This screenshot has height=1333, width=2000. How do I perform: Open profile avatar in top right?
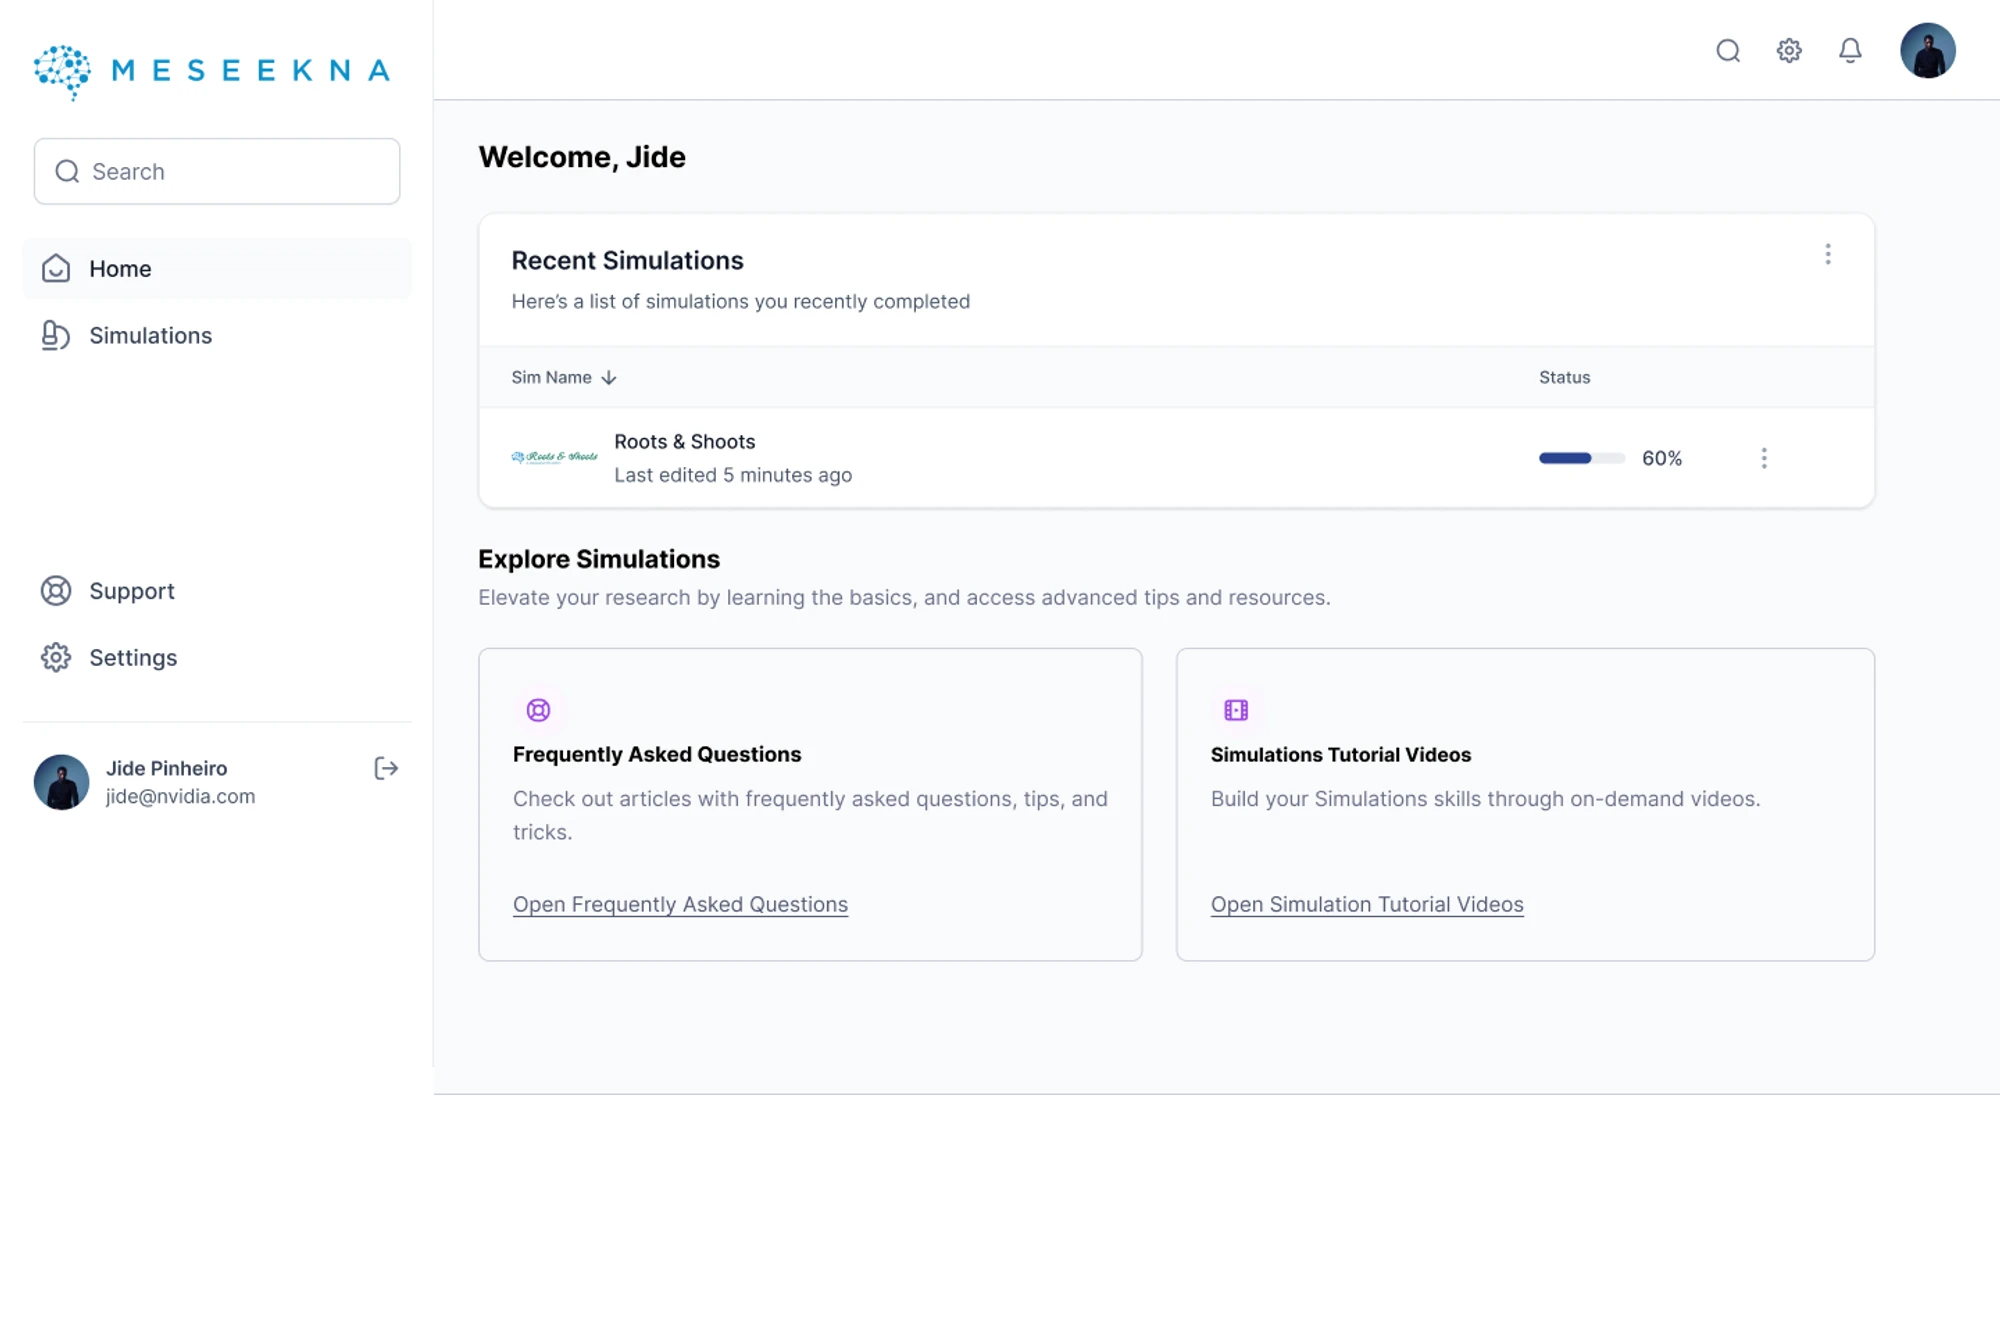click(x=1927, y=51)
